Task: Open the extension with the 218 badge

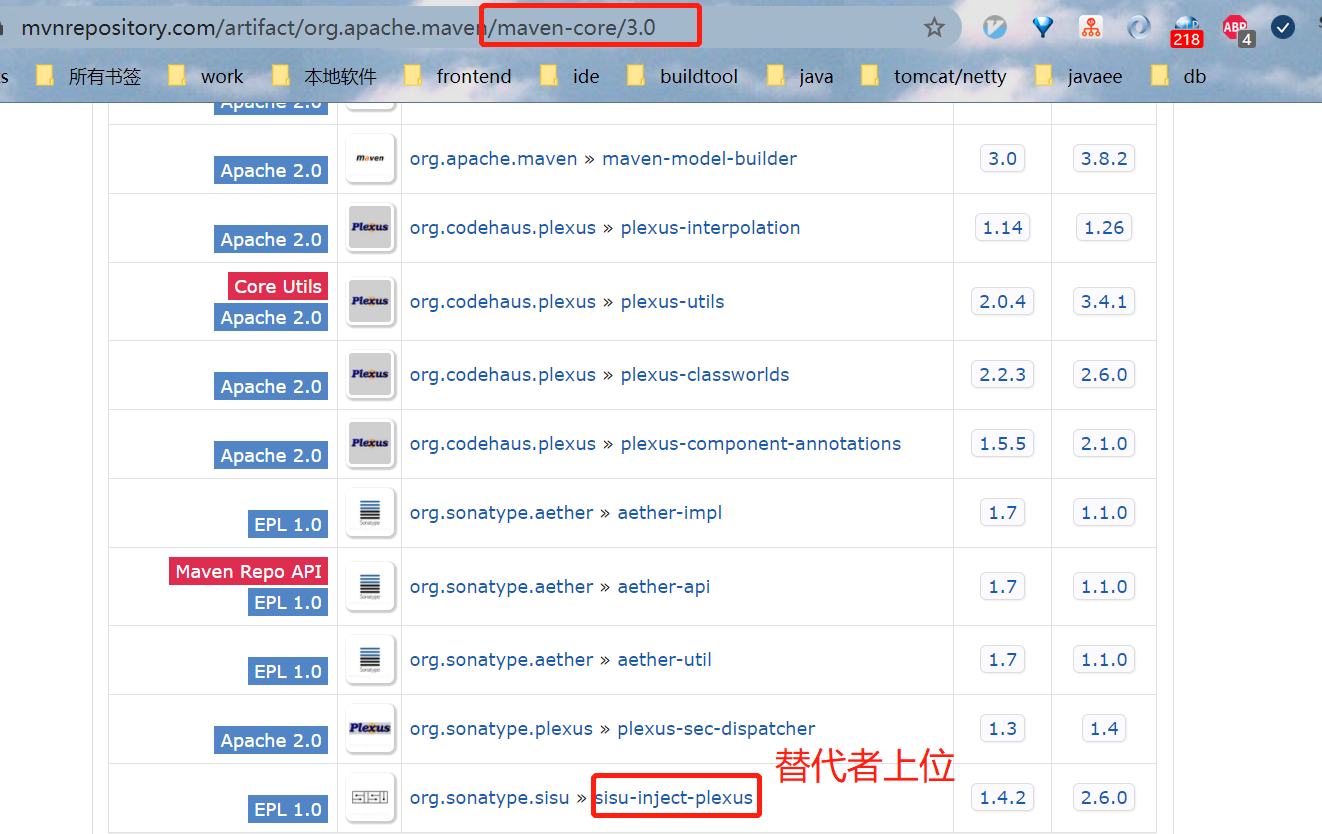Action: pyautogui.click(x=1187, y=30)
